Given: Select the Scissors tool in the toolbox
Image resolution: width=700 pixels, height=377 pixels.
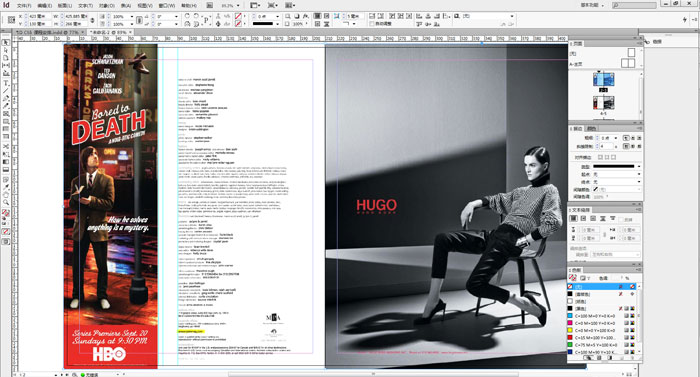Looking at the screenshot, I should tap(5, 147).
